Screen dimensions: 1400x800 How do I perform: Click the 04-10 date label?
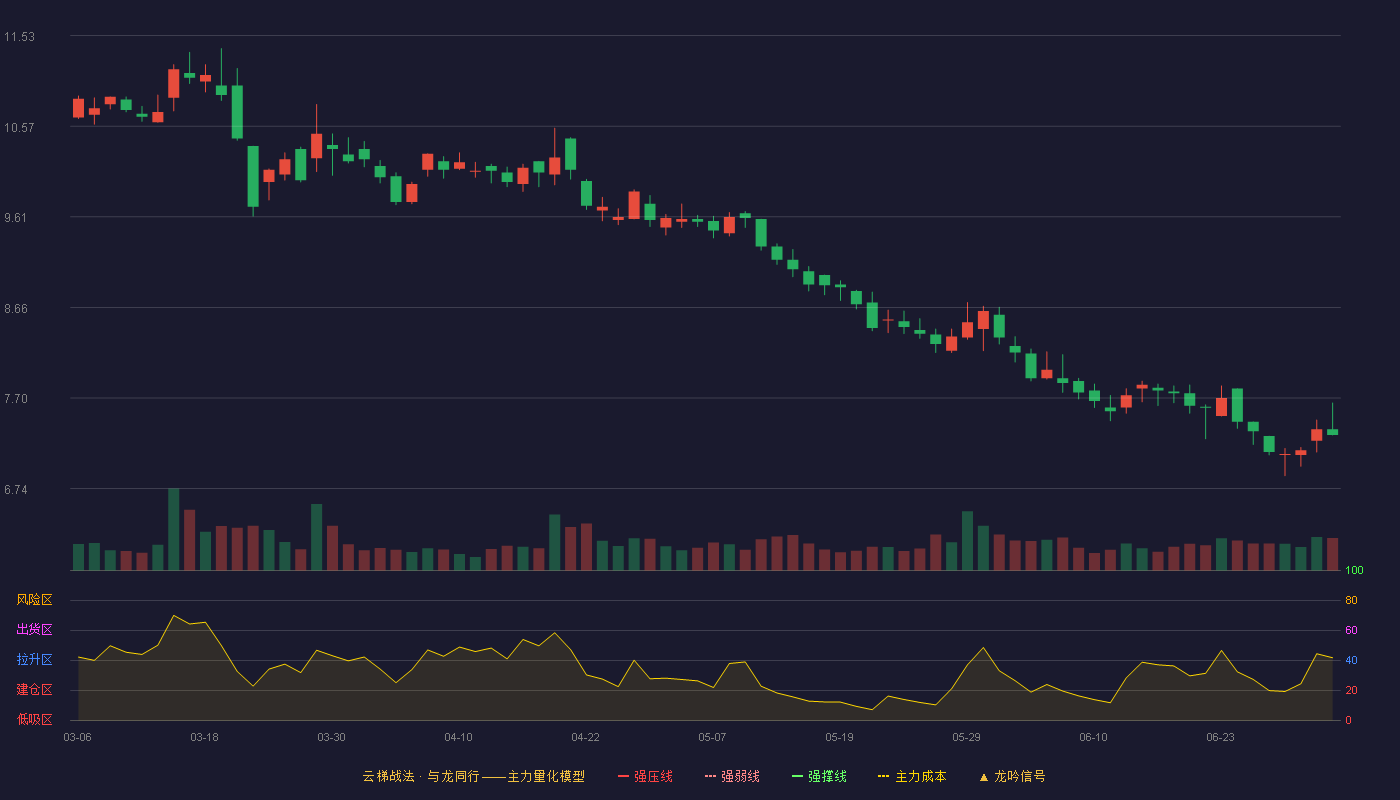tap(458, 737)
